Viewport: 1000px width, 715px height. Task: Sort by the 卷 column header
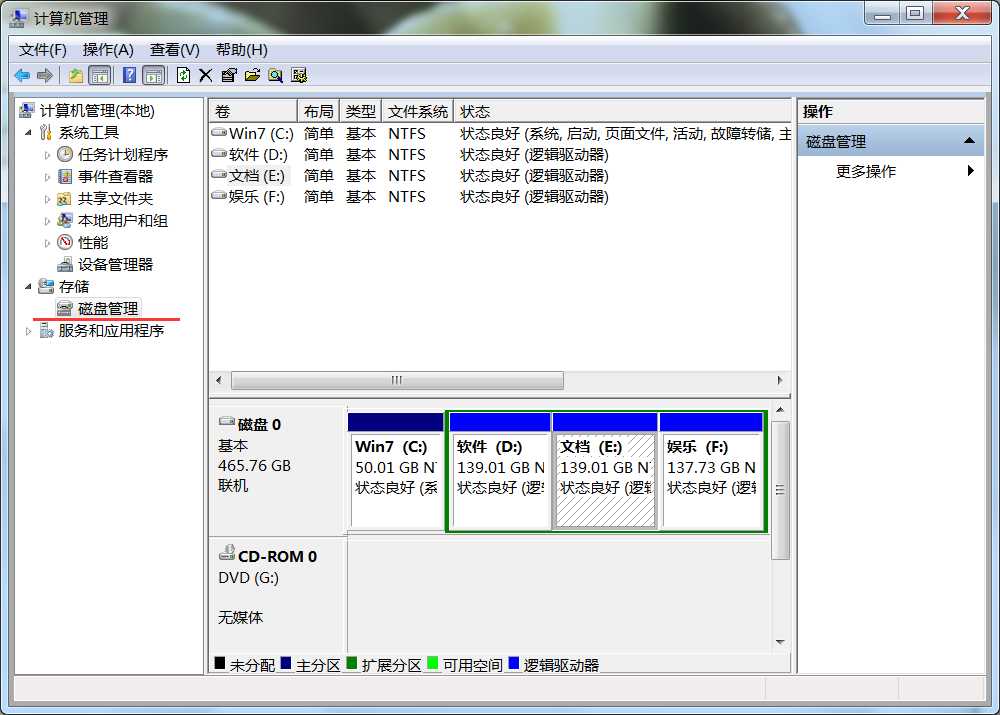(x=253, y=111)
